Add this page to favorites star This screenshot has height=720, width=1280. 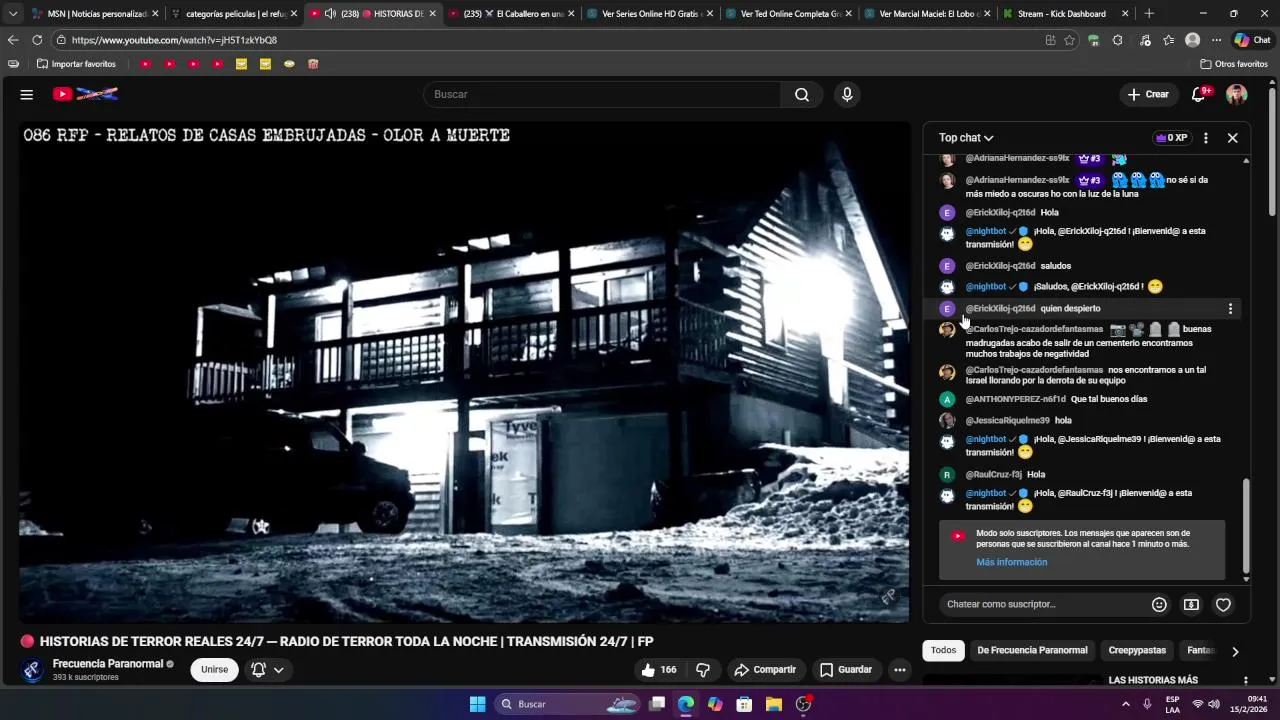pos(1069,40)
